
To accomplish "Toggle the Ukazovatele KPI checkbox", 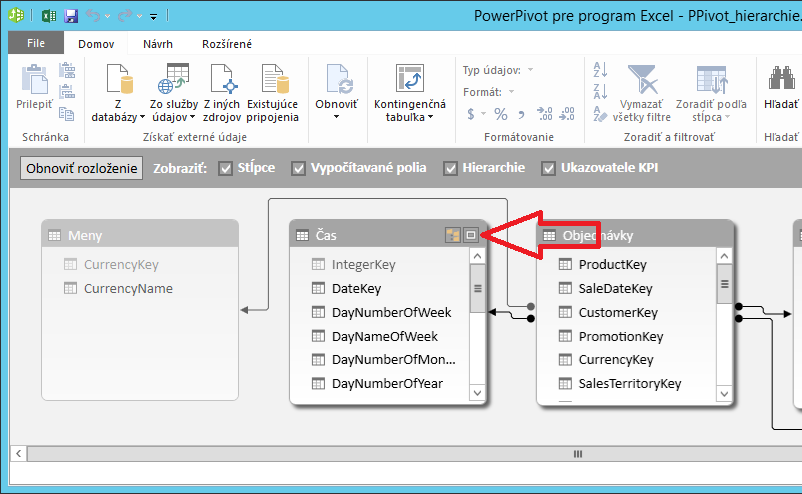I will (548, 168).
